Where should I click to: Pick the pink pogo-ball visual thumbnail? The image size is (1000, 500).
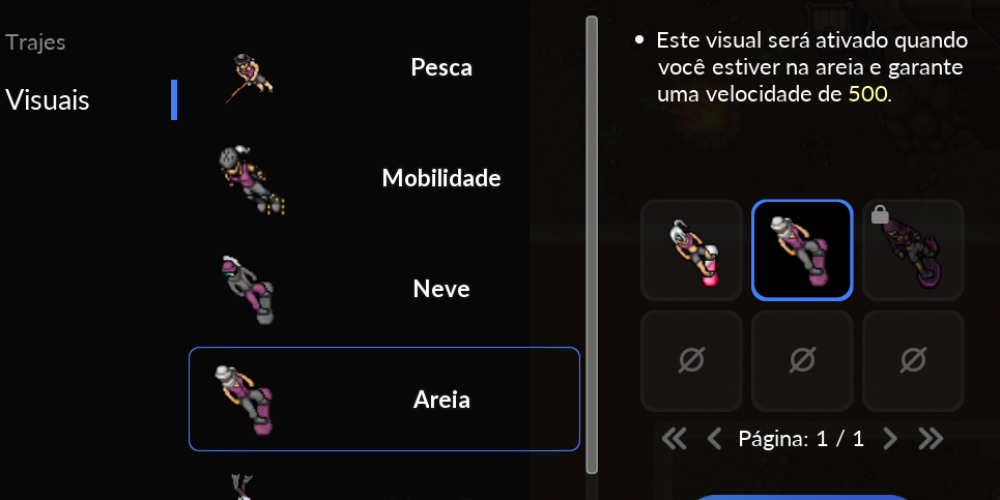click(691, 251)
